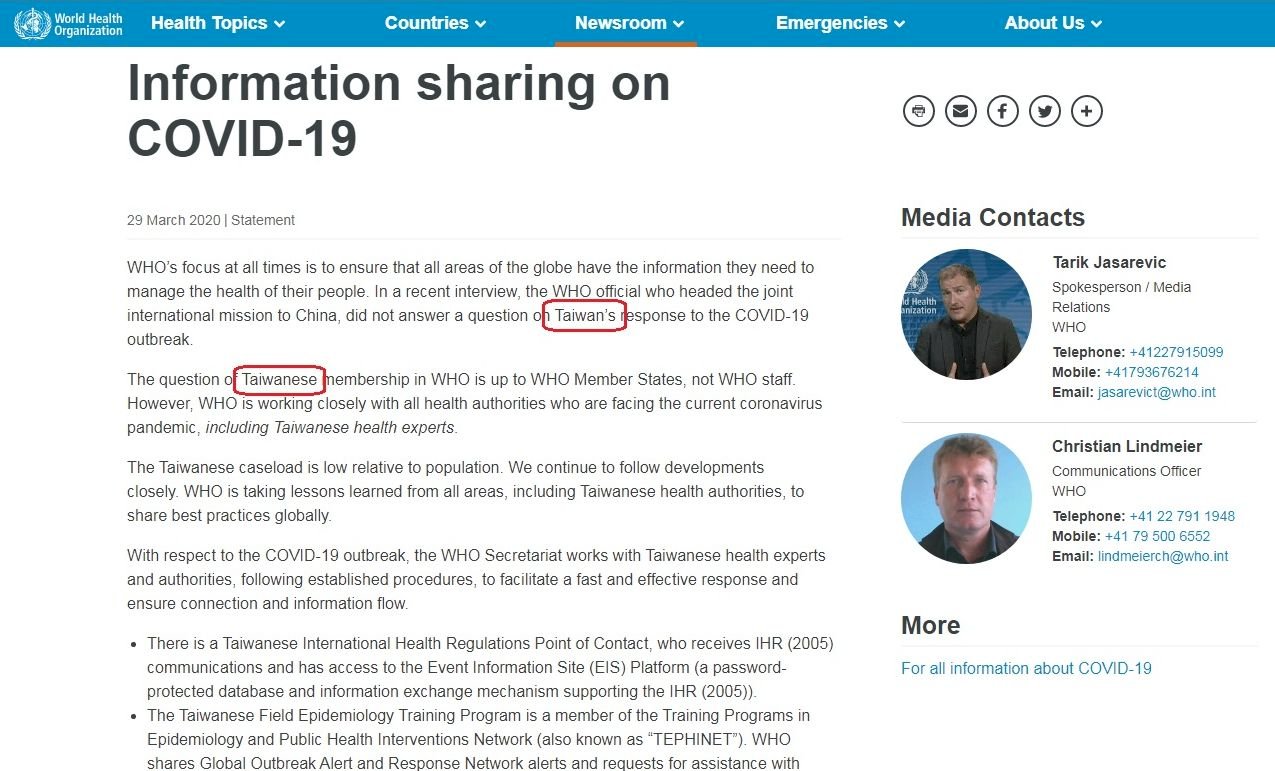Image resolution: width=1275 pixels, height=771 pixels.
Task: Open the Newsroom dropdown menu
Action: coord(629,23)
